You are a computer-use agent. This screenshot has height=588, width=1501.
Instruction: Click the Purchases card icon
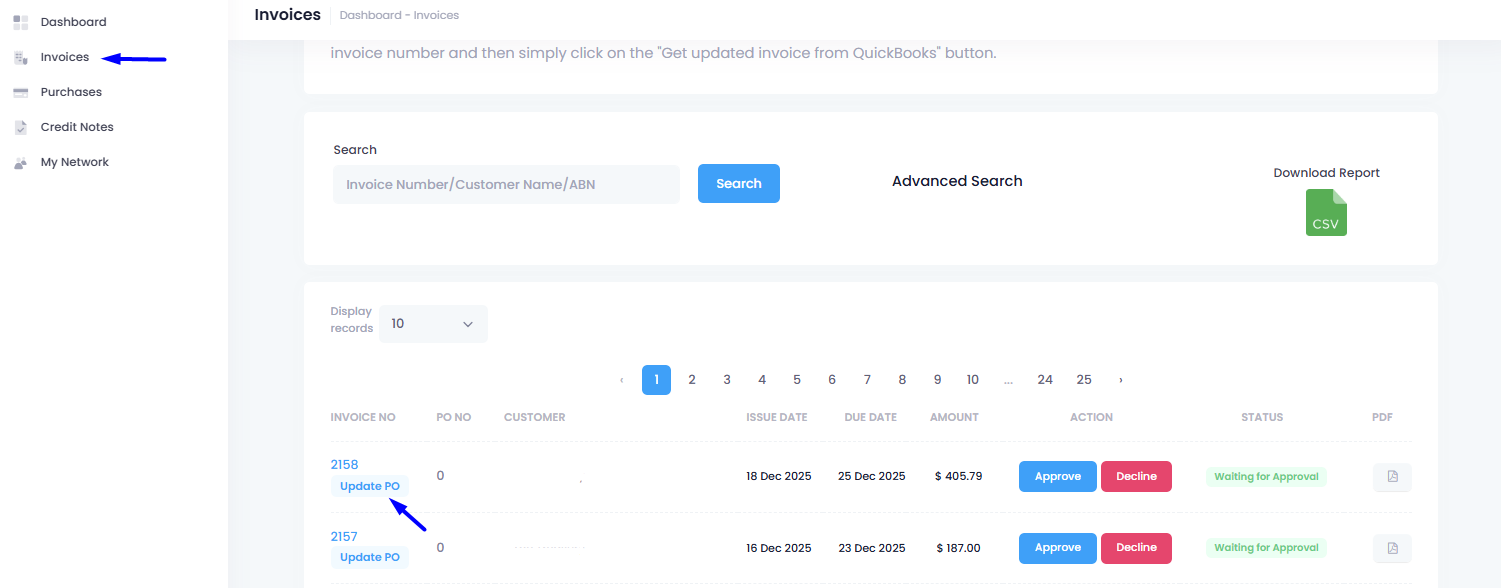click(20, 92)
